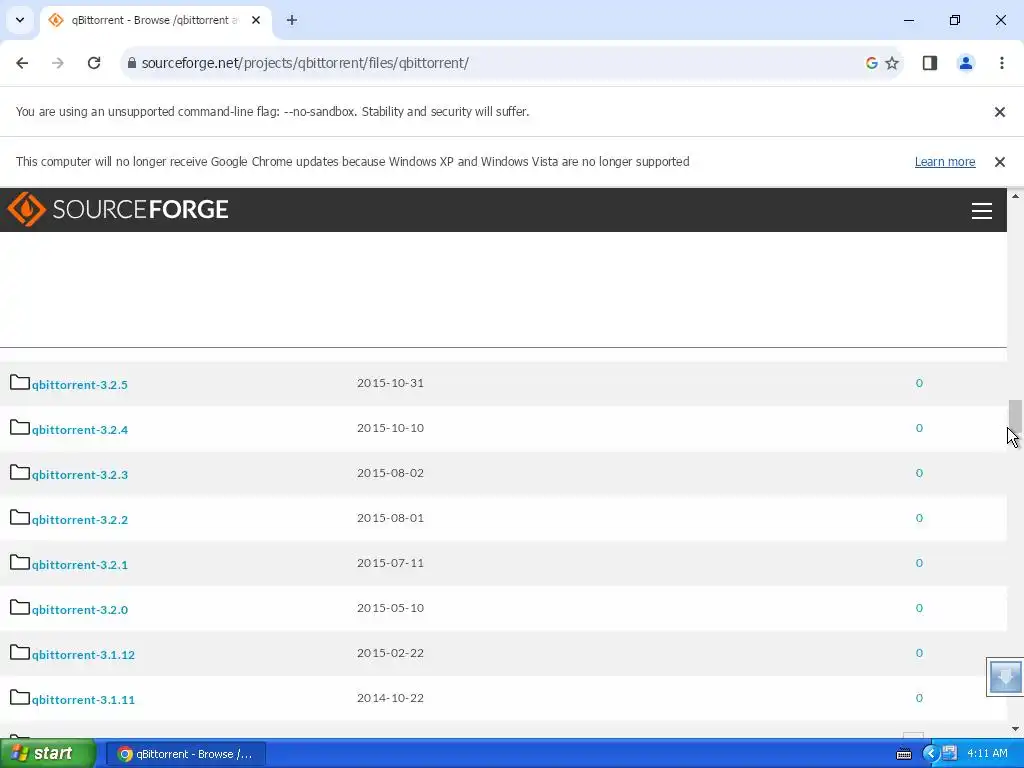Click the qBittorrent Chrome taskbar button
This screenshot has height=768, width=1024.
coord(185,754)
